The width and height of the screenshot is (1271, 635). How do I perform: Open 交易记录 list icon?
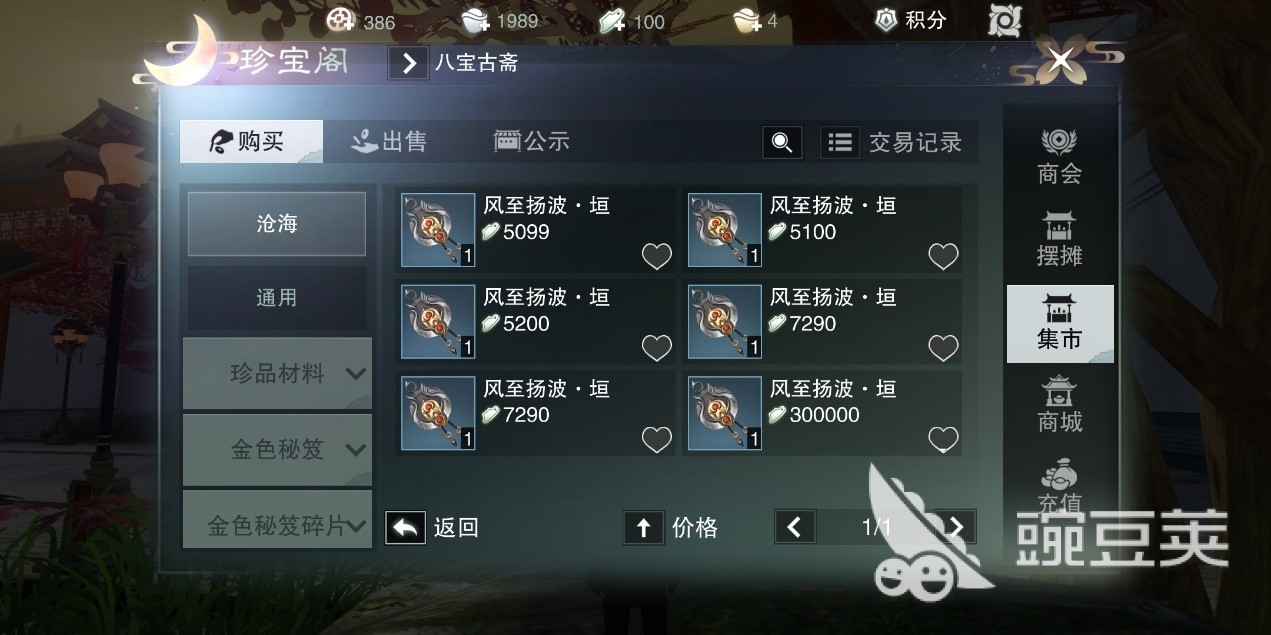(840, 142)
